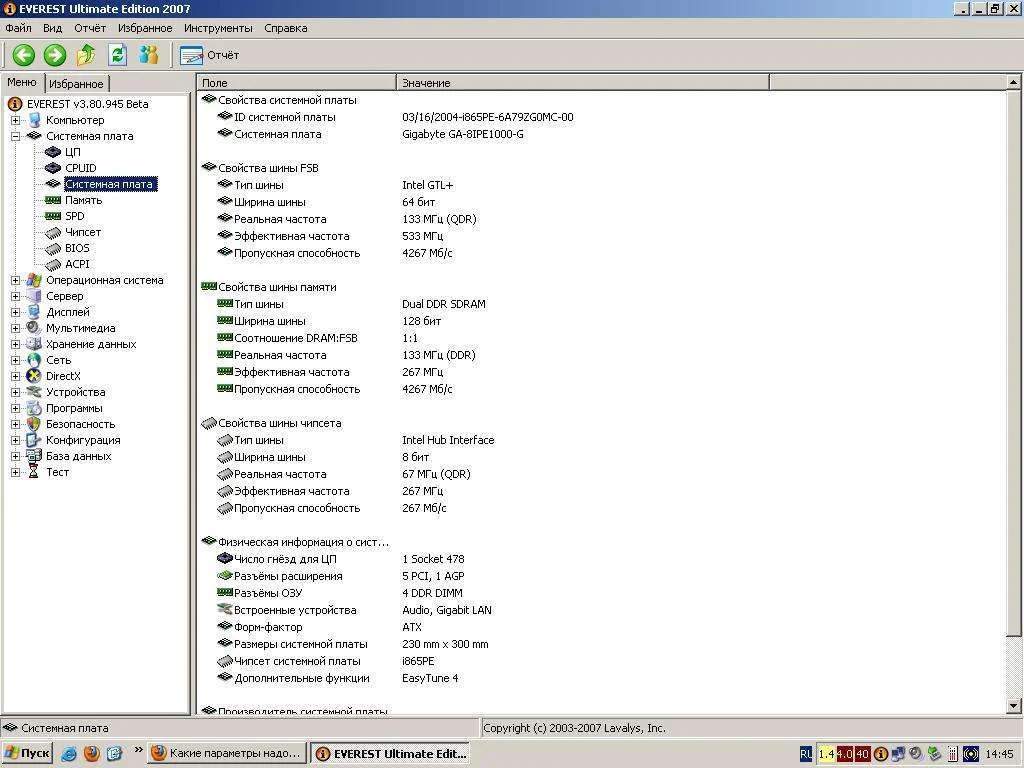Expand the Мультимедиа tree node

point(16,328)
